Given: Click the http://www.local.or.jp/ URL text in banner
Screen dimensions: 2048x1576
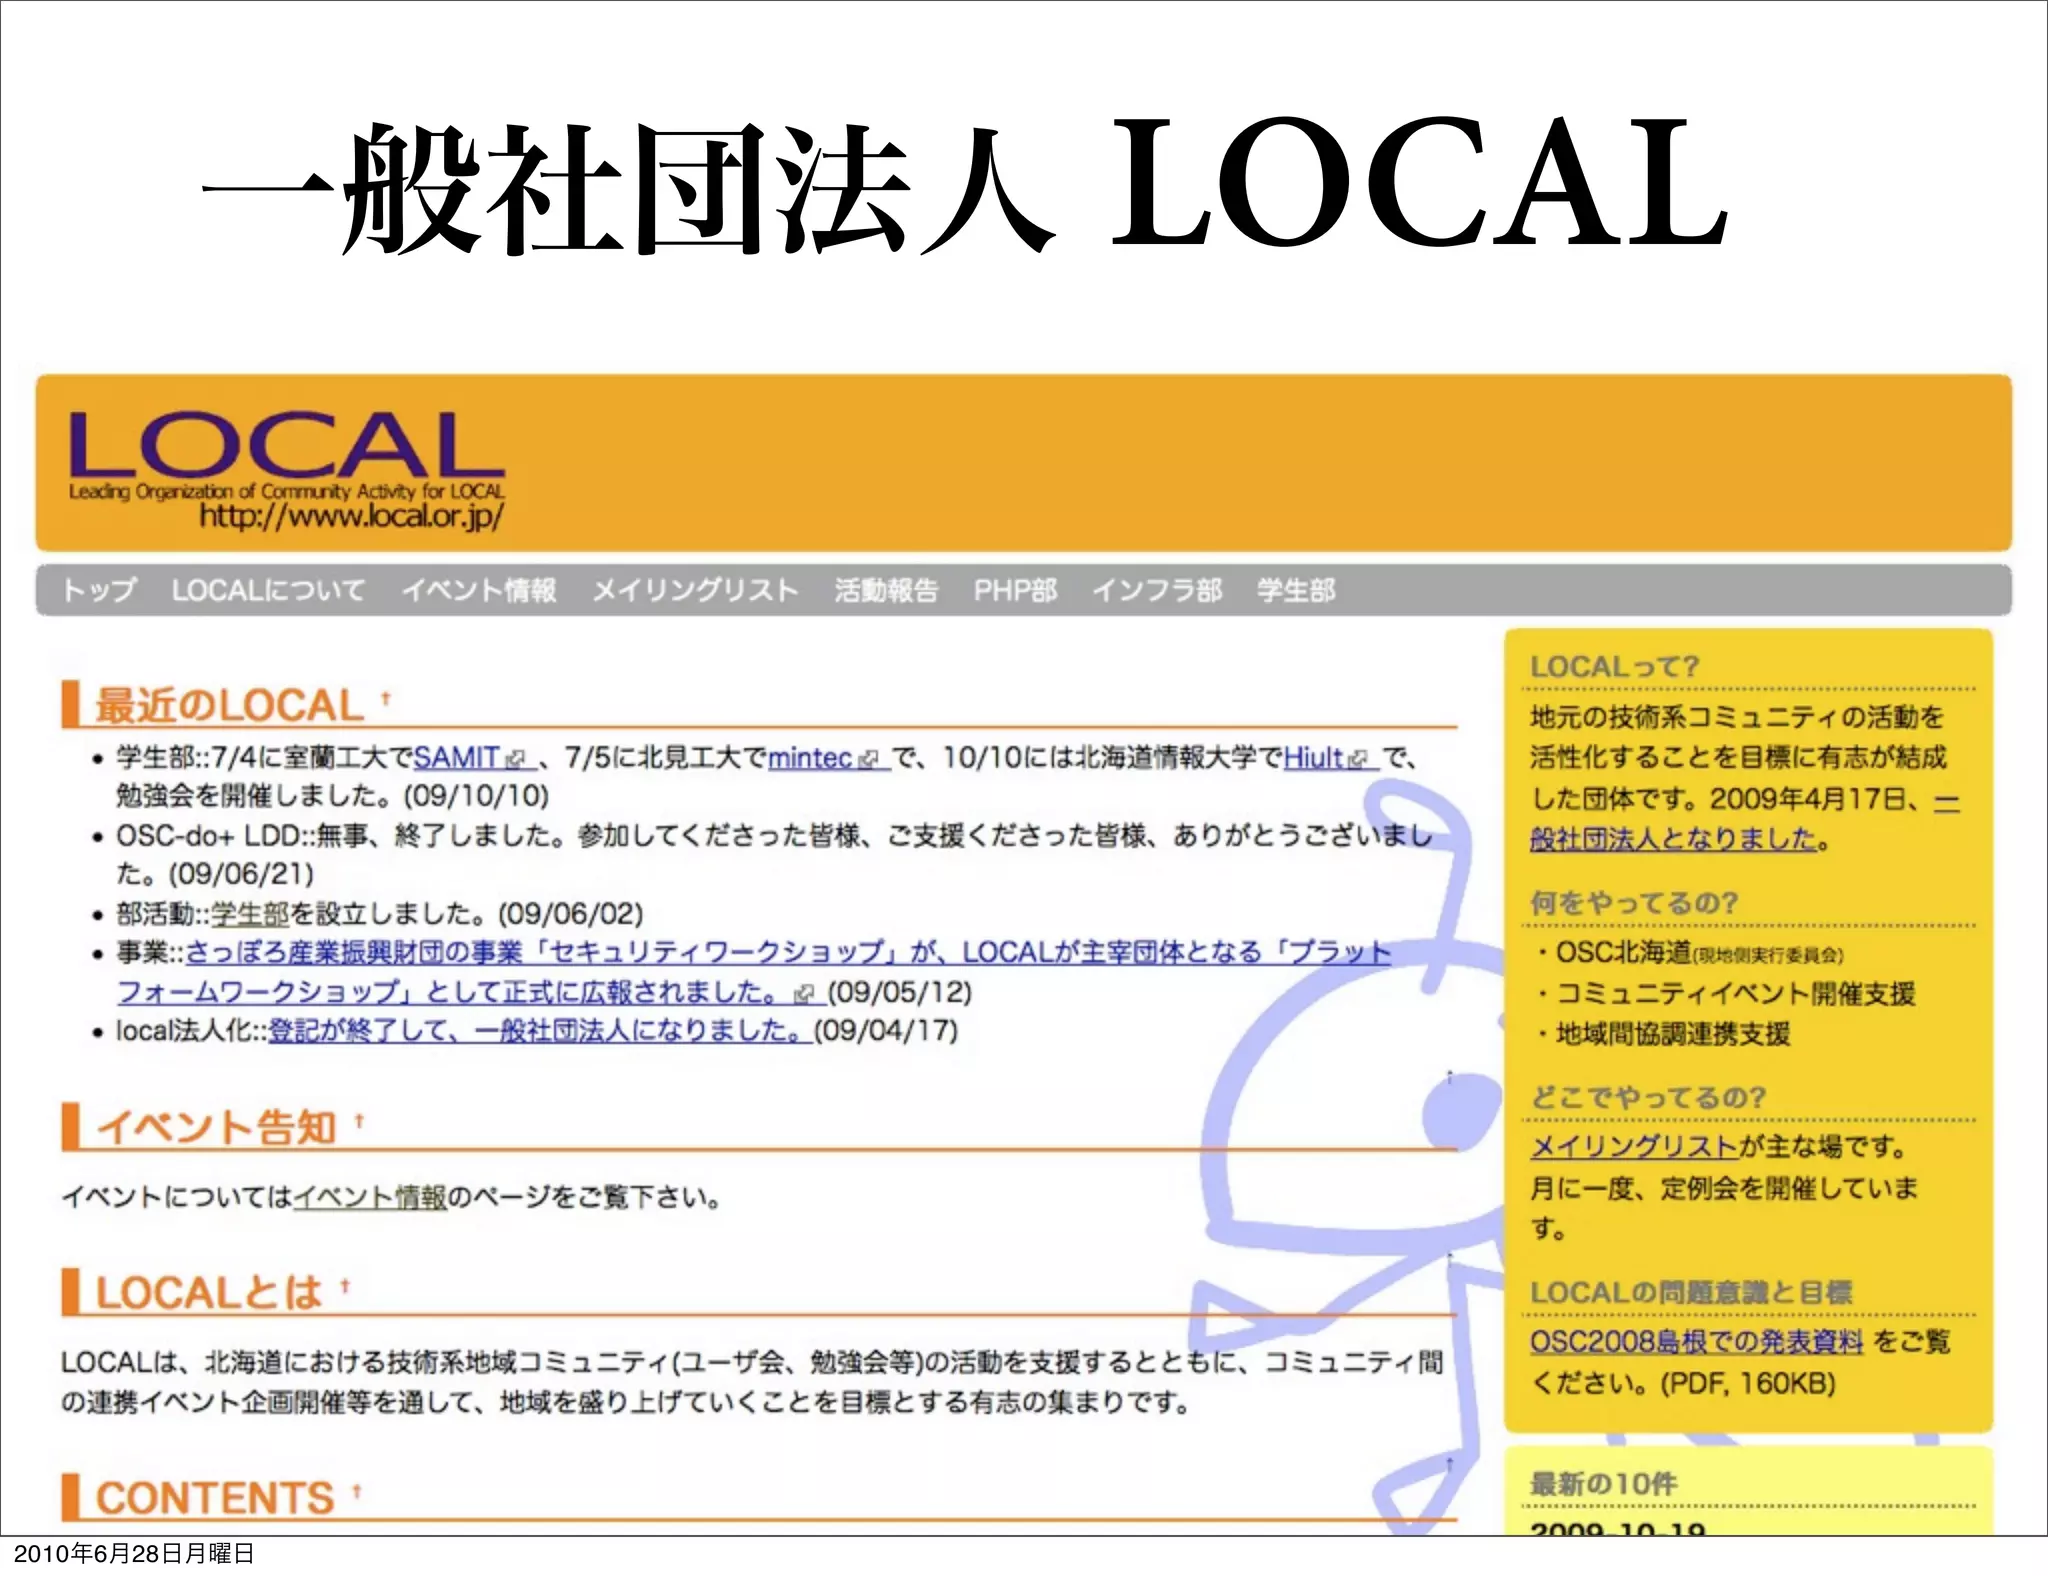Looking at the screenshot, I should [352, 516].
